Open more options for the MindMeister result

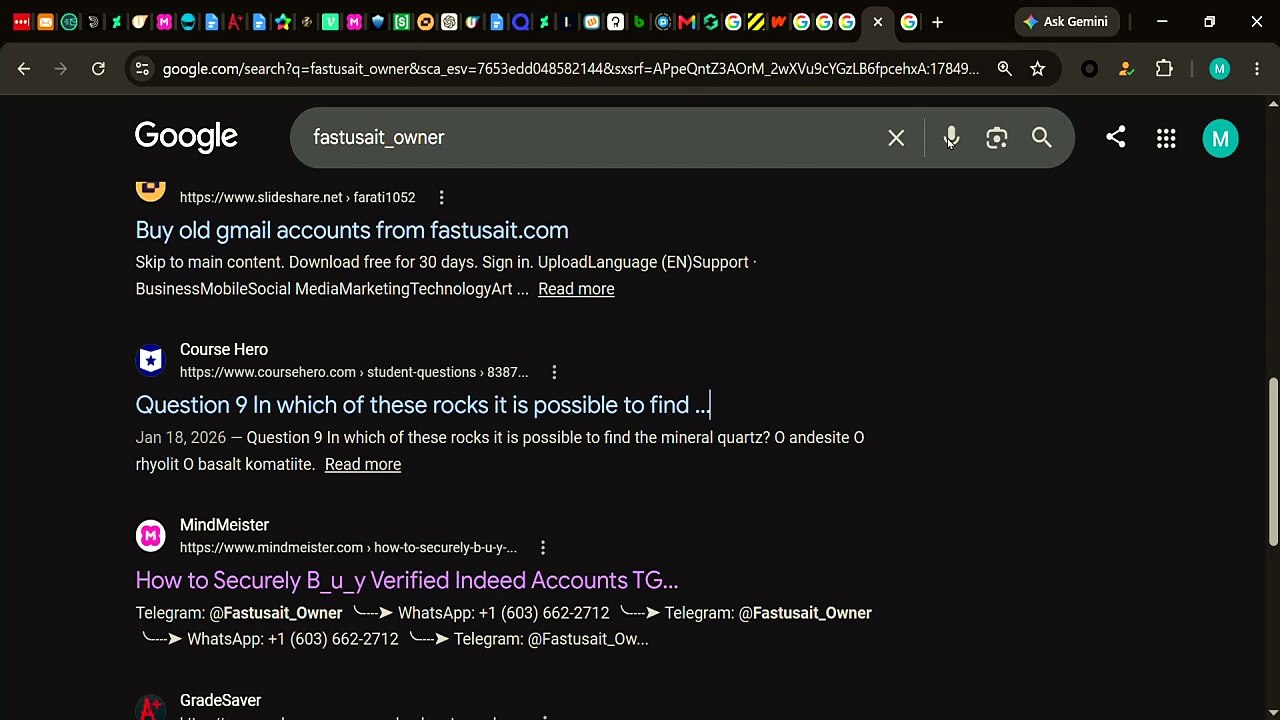543,548
